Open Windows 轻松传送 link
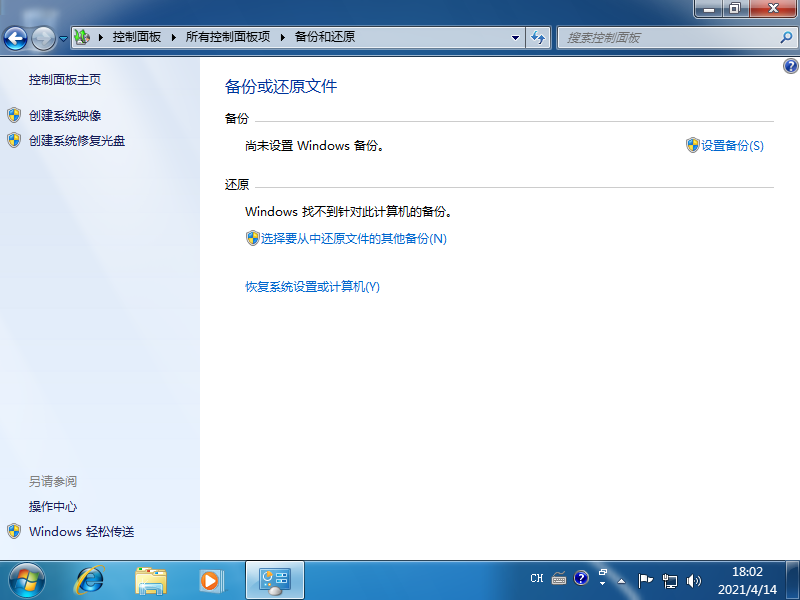Viewport: 800px width, 600px height. click(82, 532)
